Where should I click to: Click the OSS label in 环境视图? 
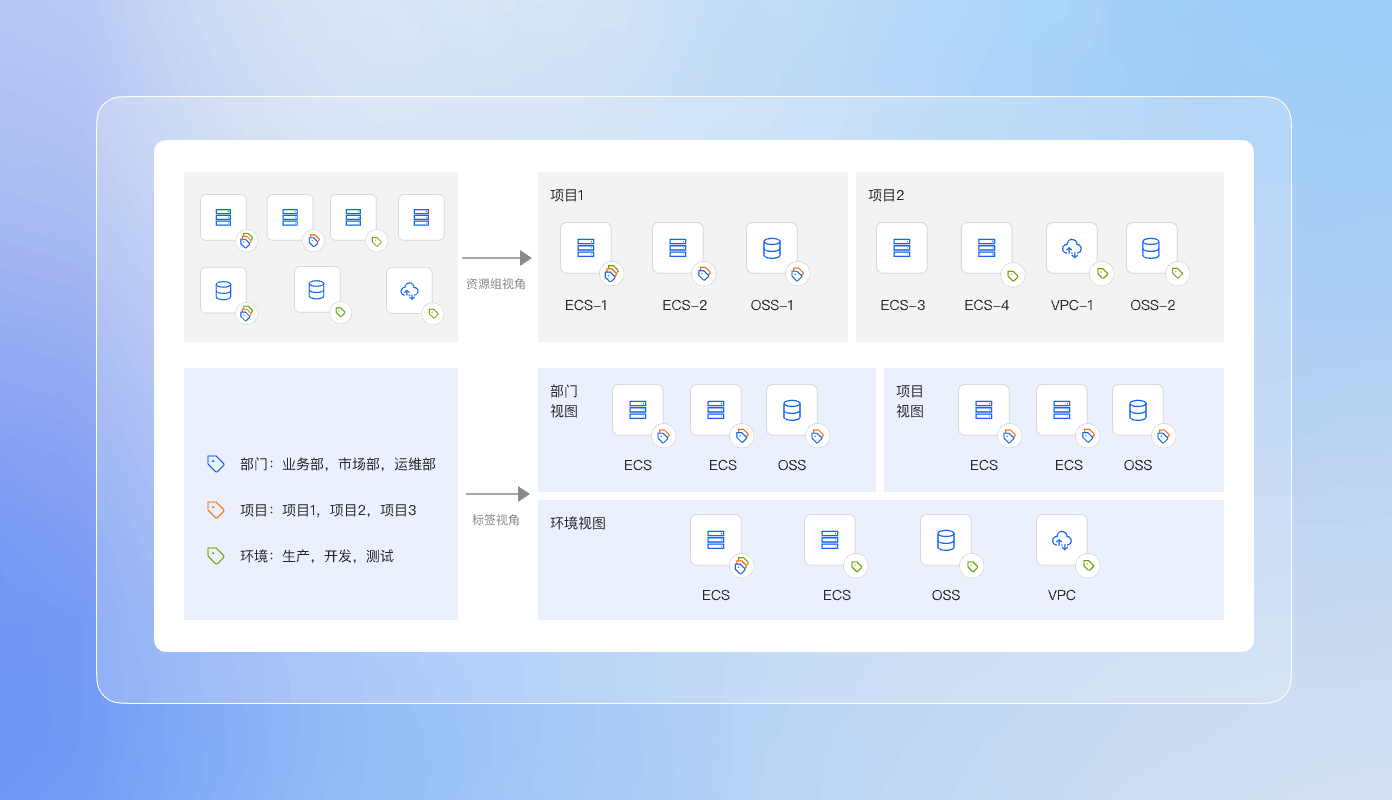[946, 595]
